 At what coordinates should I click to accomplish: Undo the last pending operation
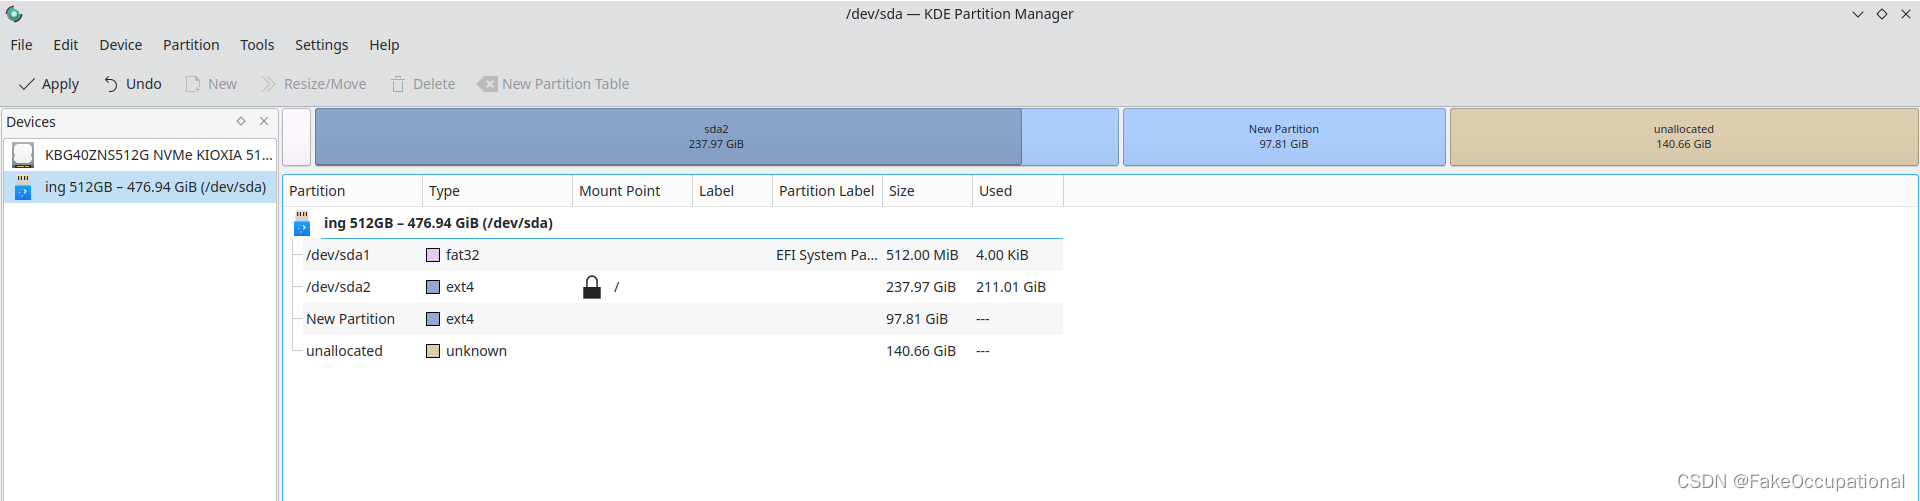tap(132, 84)
